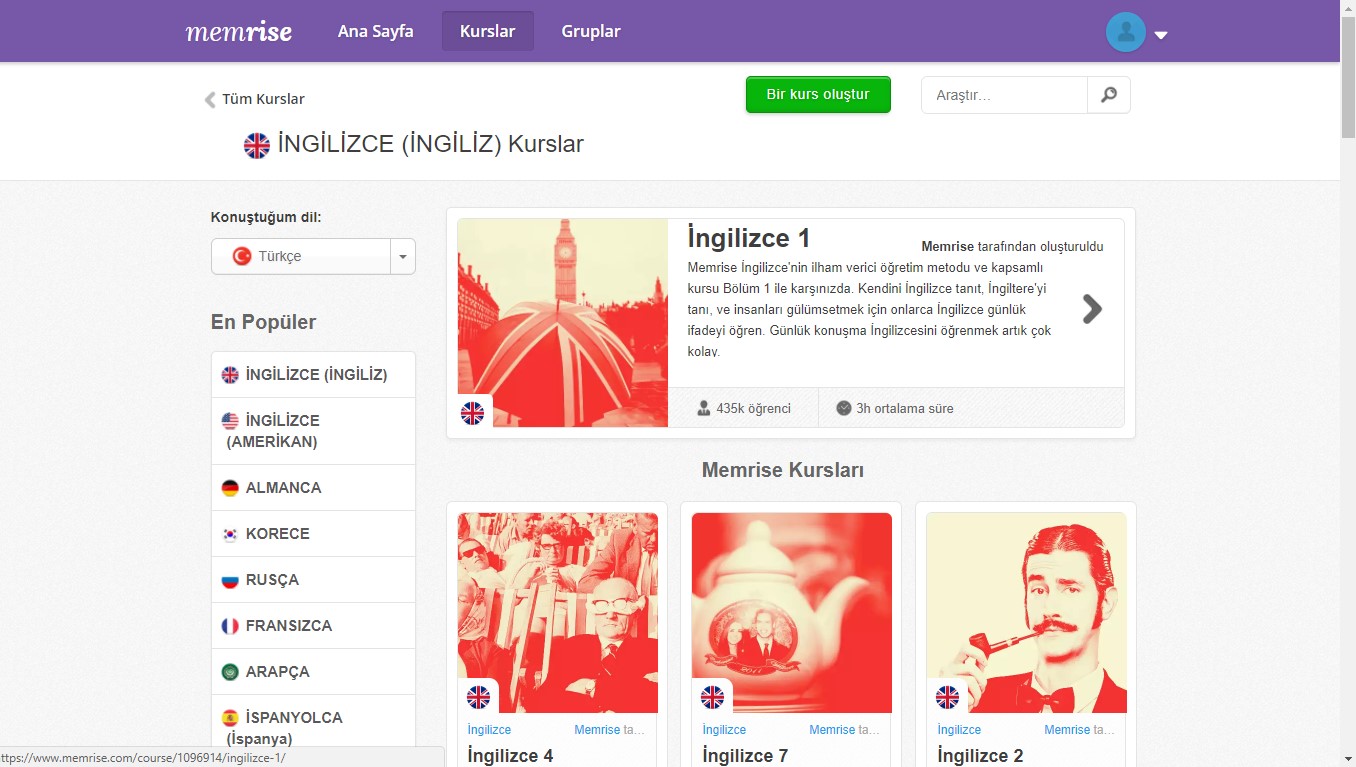Open the İngilizce 7 teapot thumbnail
The image size is (1356, 767).
point(792,613)
